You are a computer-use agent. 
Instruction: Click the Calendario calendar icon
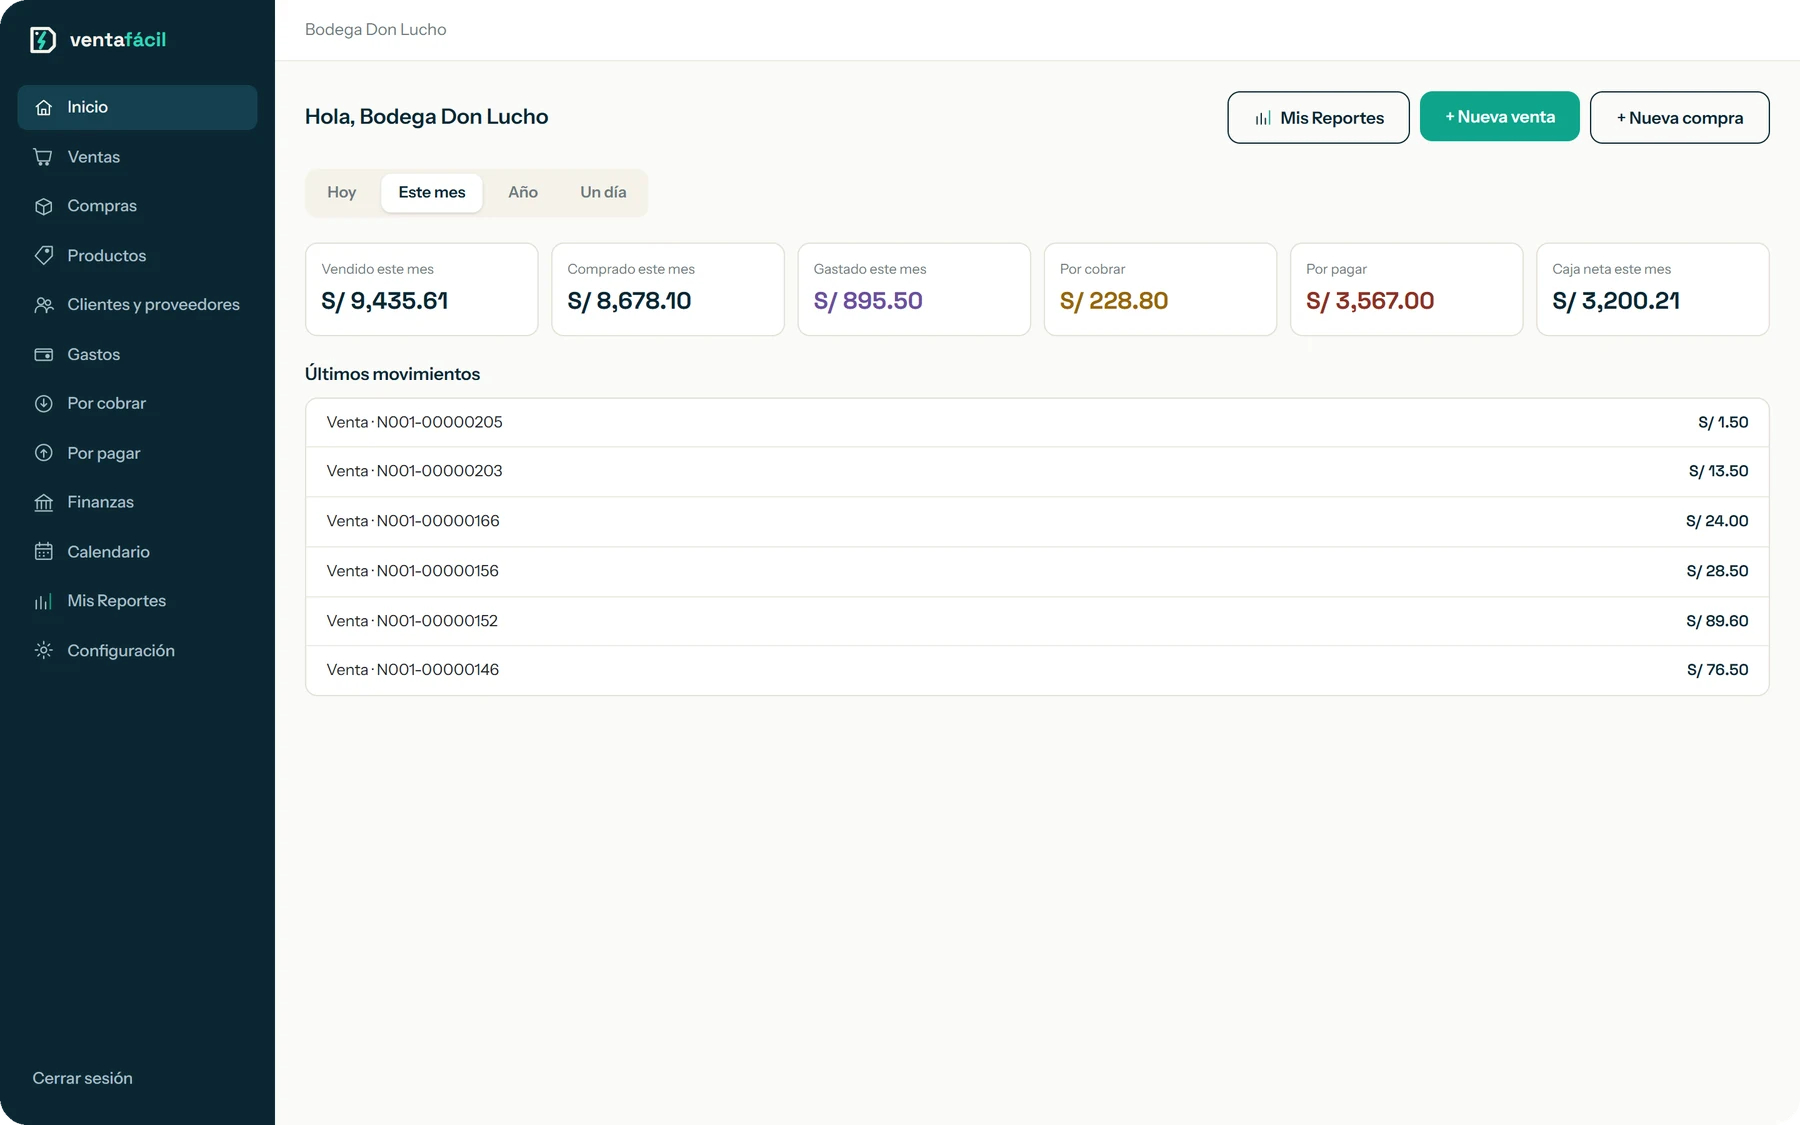point(43,551)
